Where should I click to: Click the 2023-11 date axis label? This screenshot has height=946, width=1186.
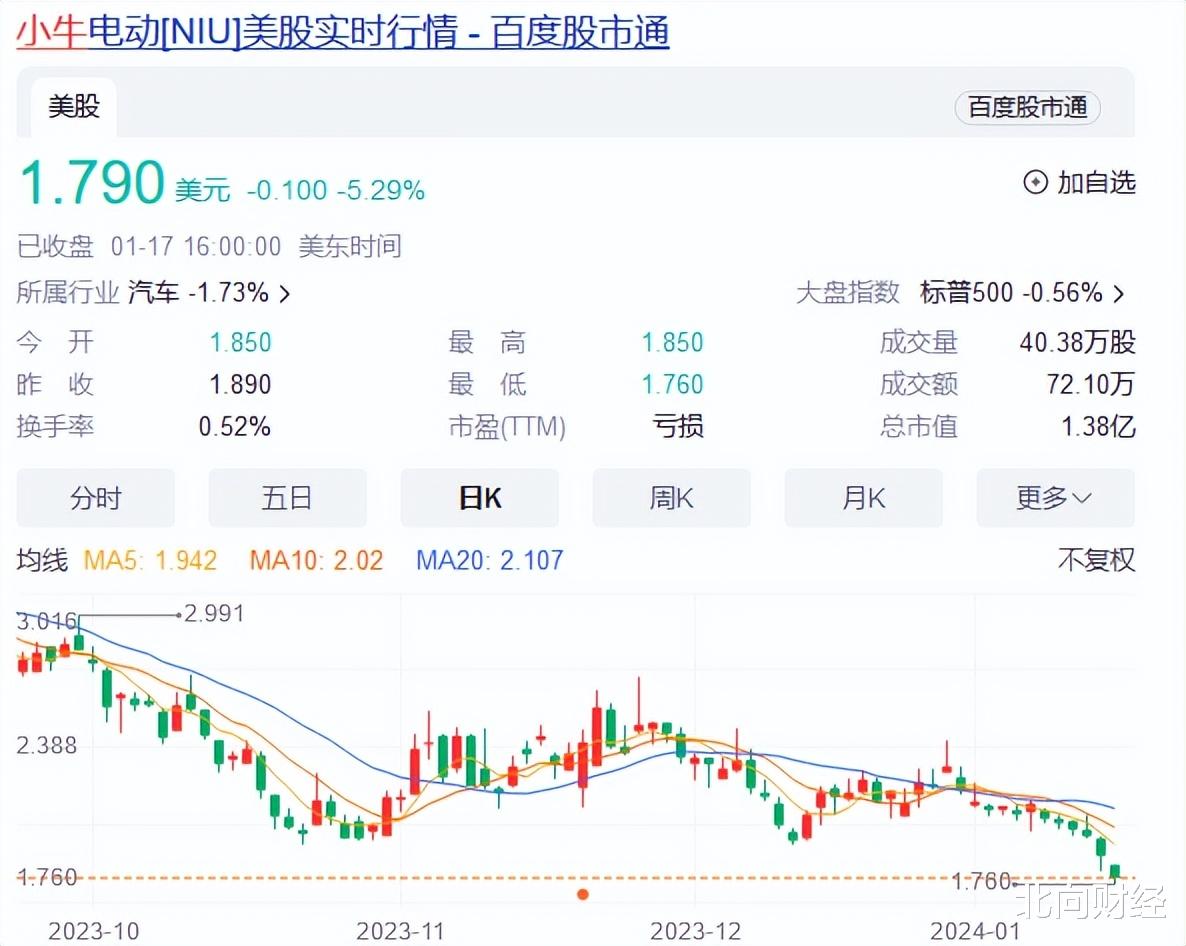click(x=400, y=931)
